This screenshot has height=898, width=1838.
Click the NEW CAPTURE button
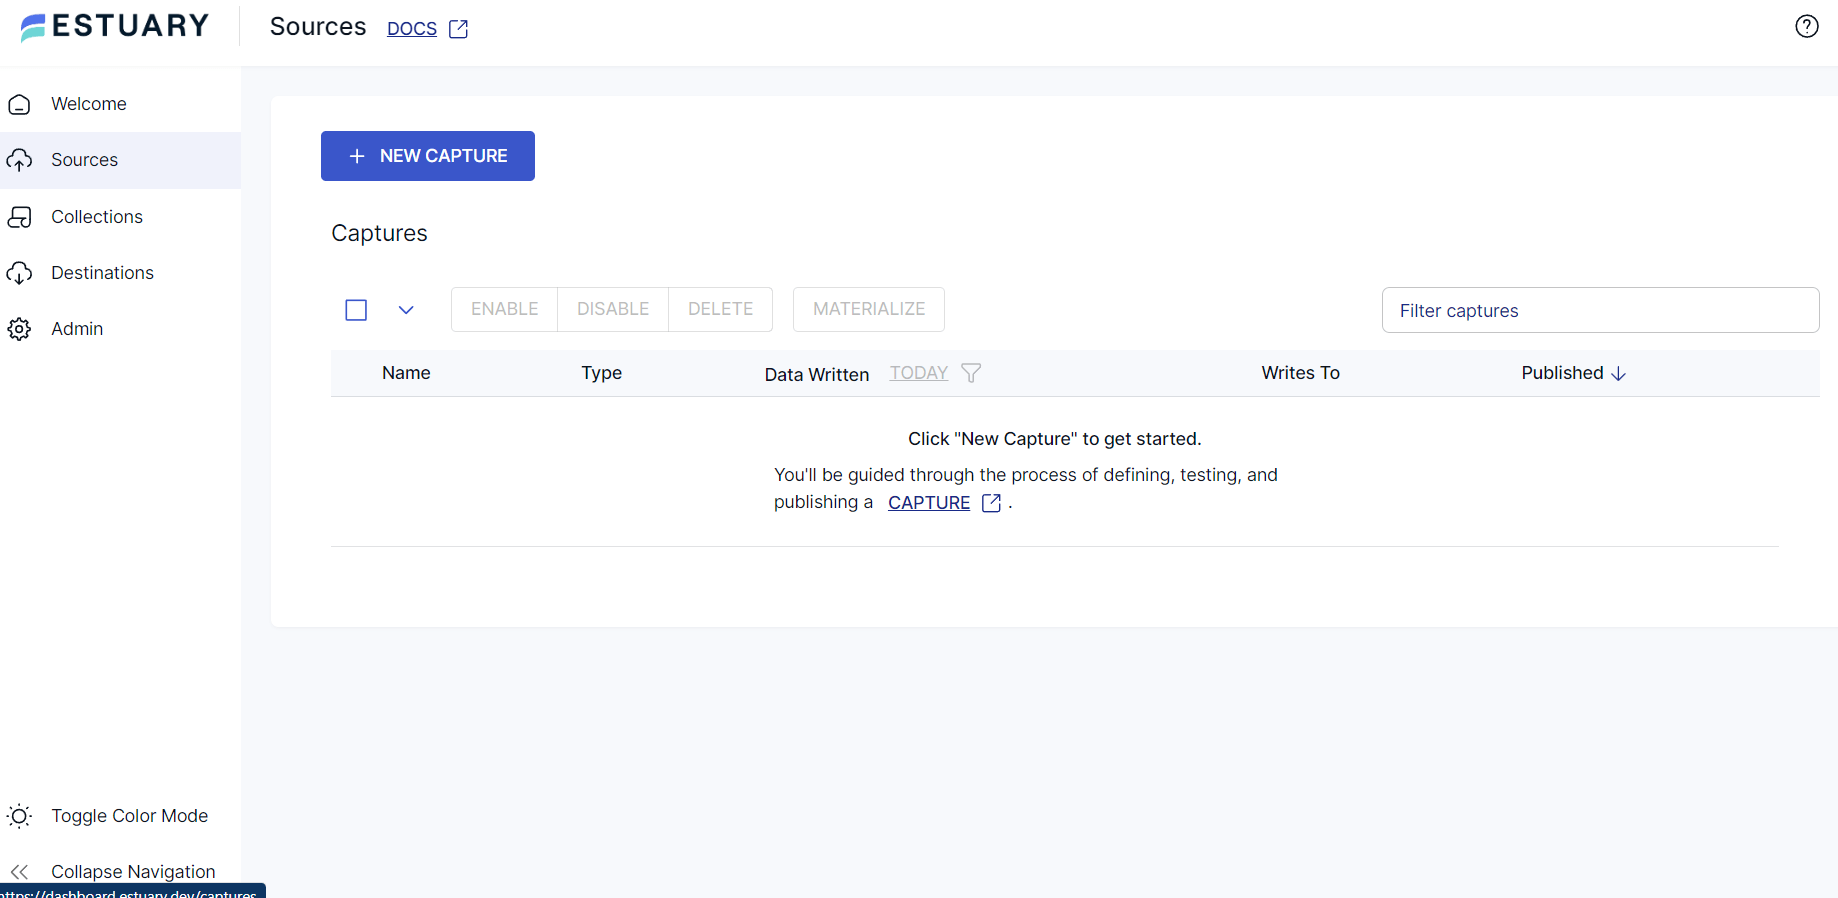tap(428, 156)
